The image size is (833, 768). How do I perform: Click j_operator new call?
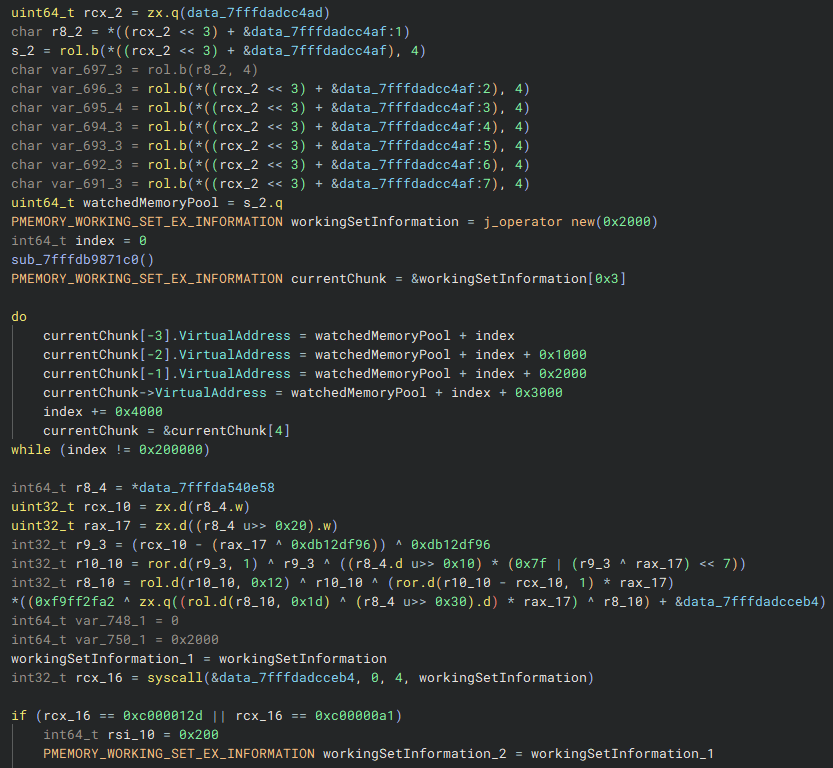click(x=540, y=221)
